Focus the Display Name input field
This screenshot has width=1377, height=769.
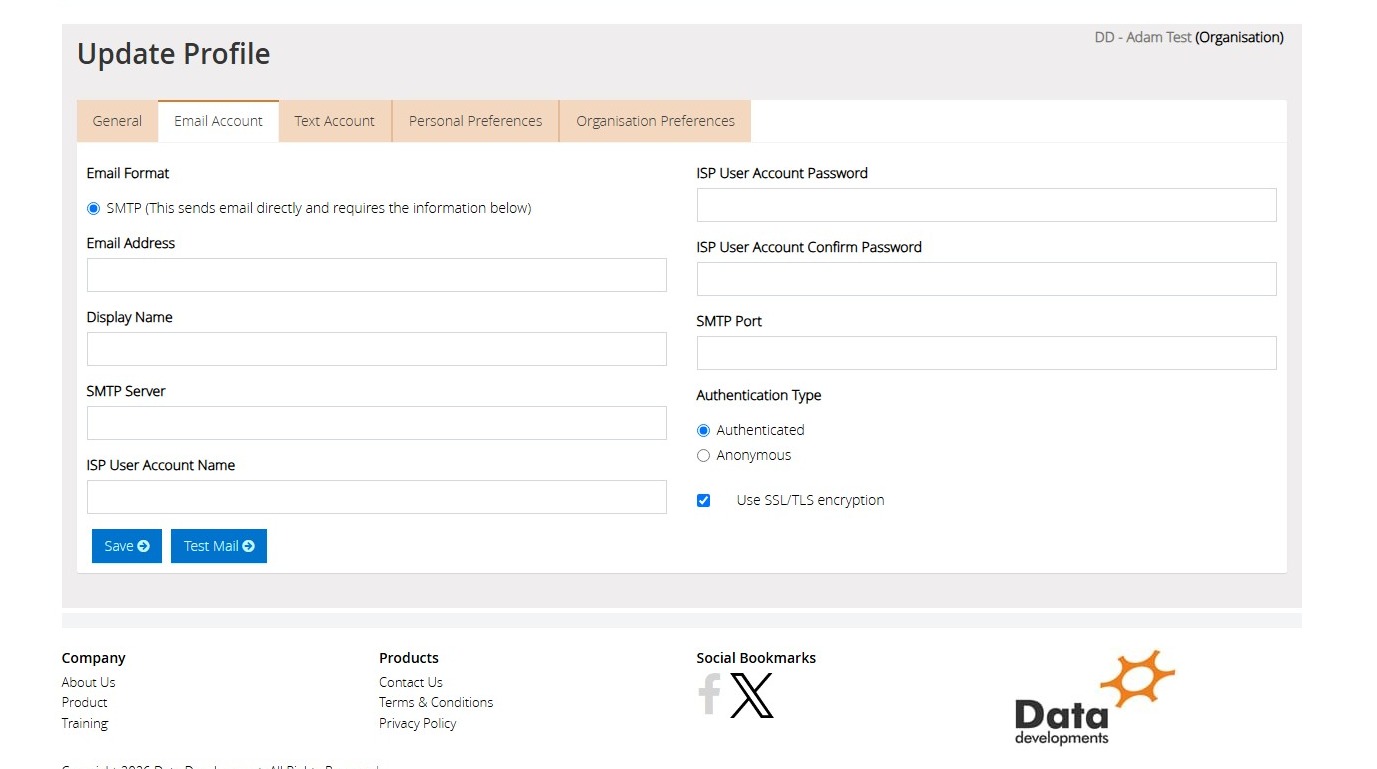click(x=377, y=349)
